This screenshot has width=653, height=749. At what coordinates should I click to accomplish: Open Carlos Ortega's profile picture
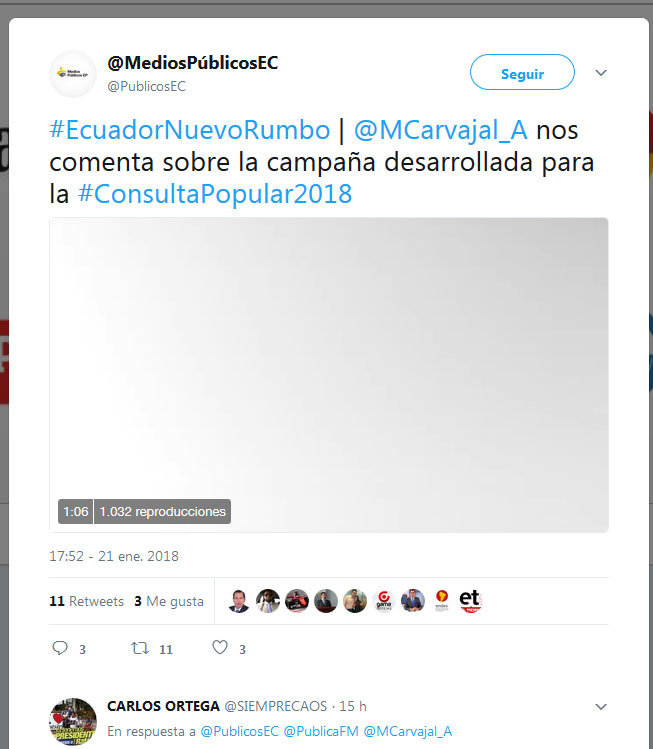click(73, 722)
